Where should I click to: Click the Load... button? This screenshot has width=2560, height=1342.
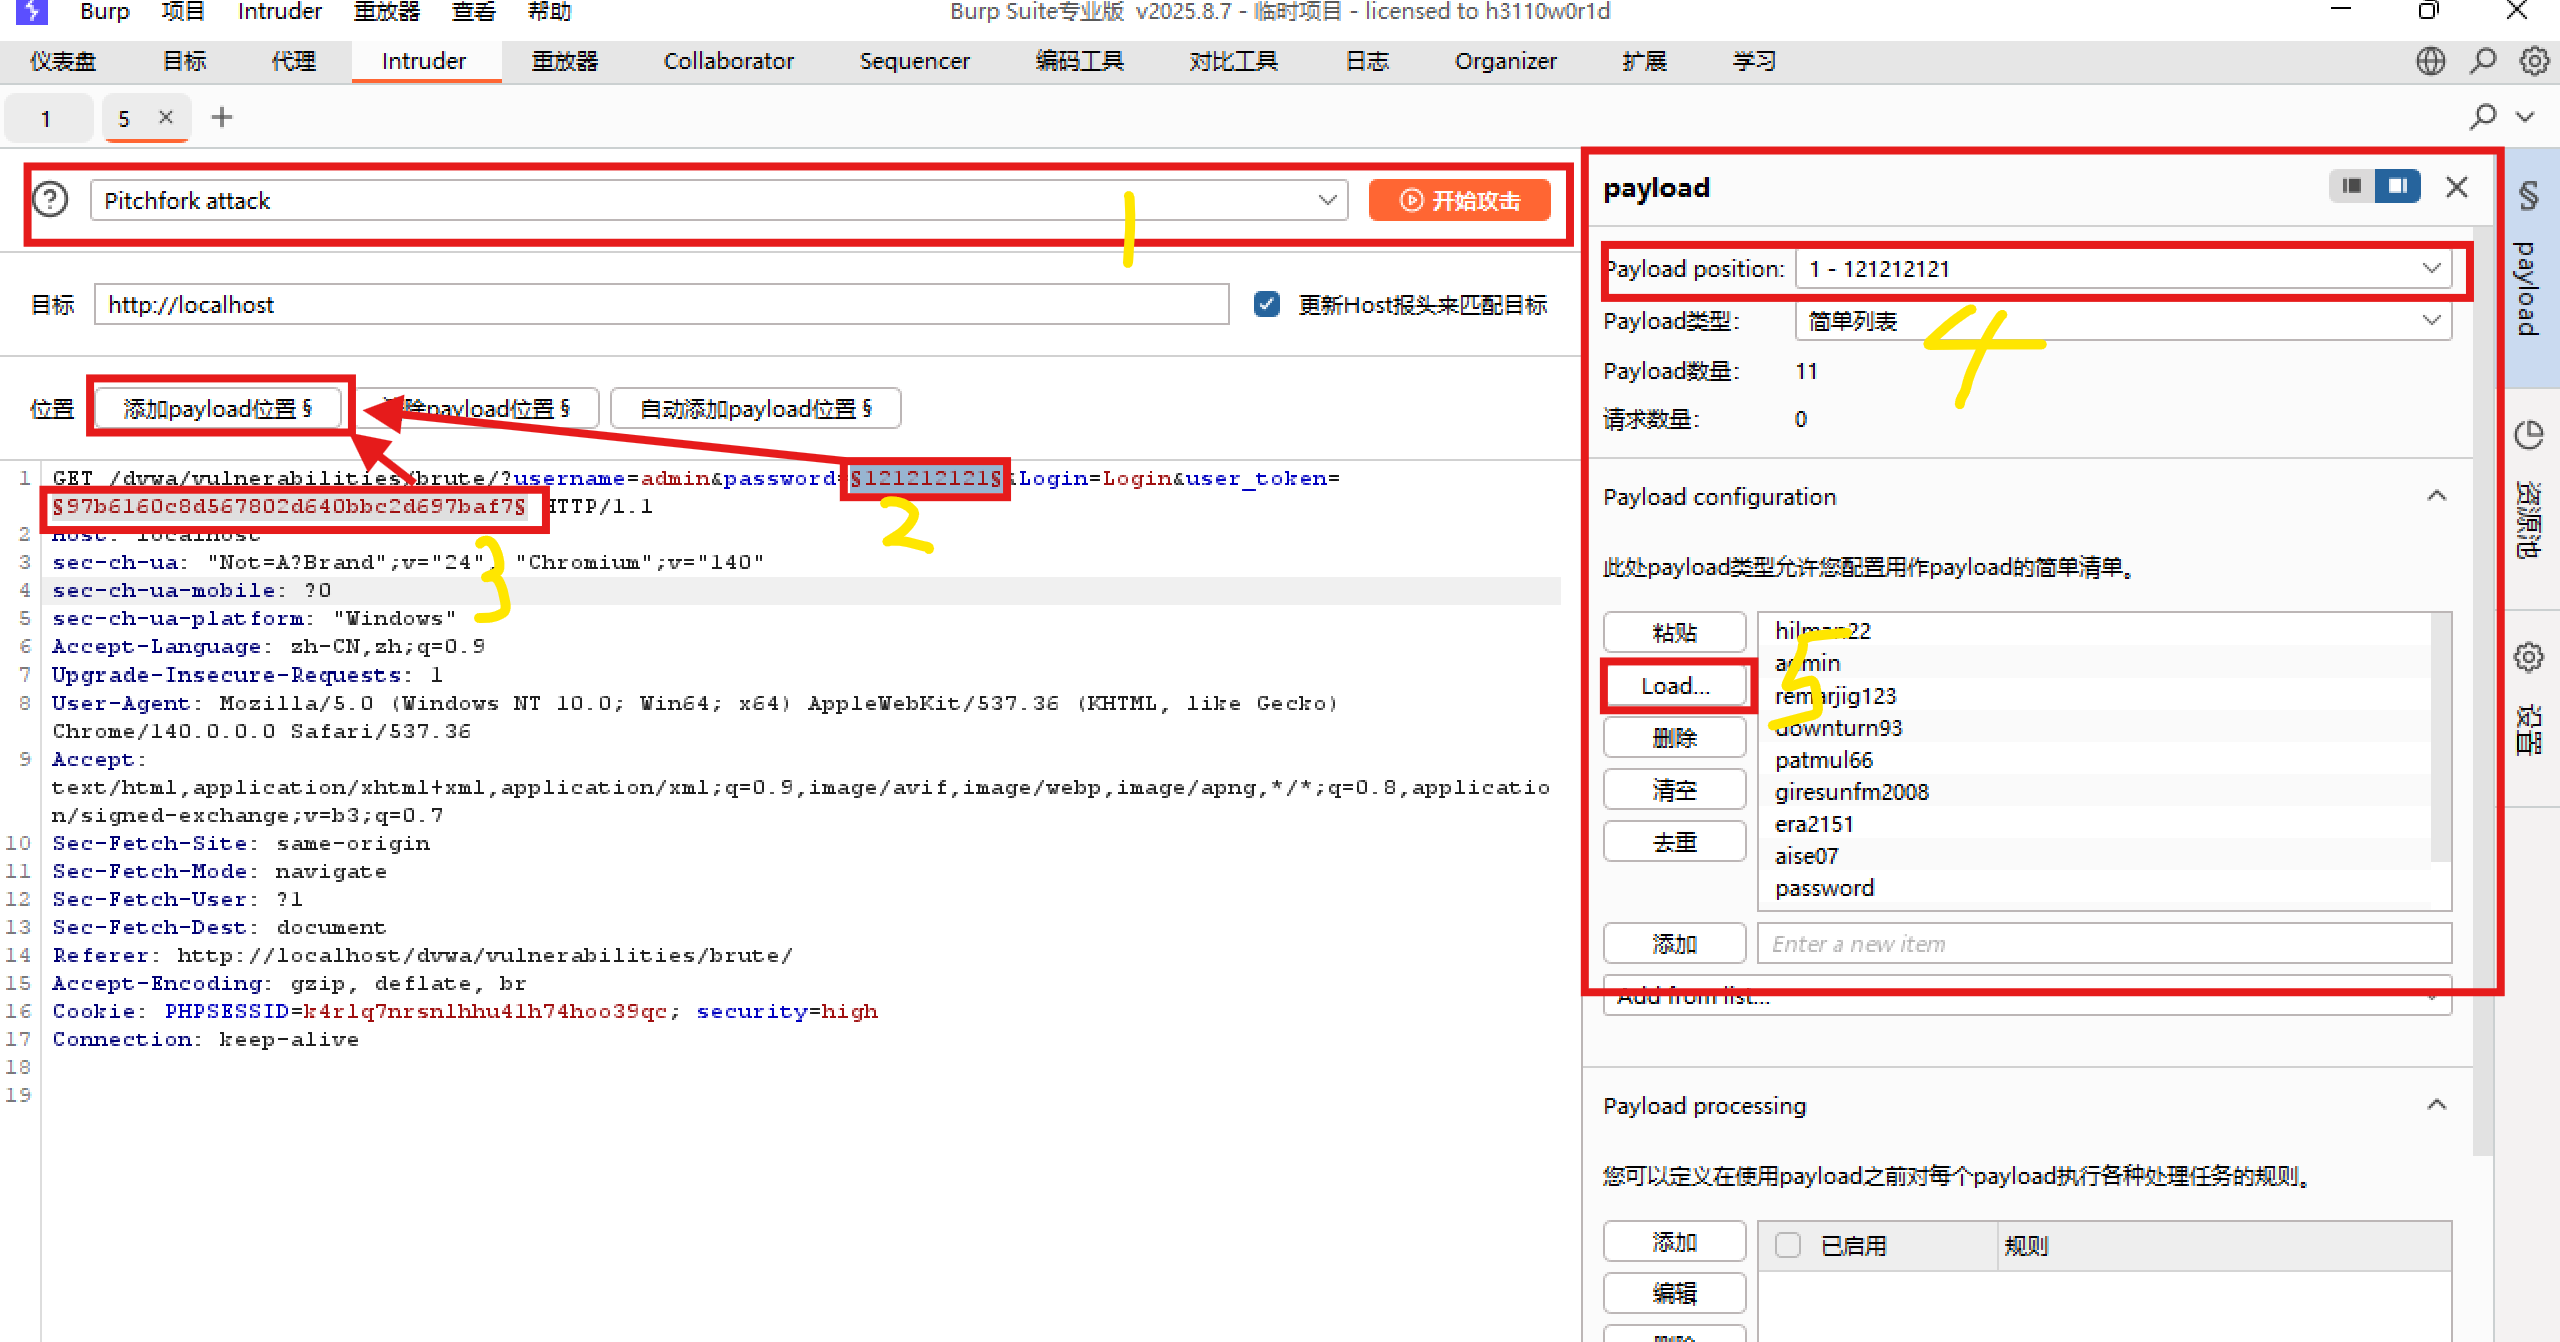1675,686
